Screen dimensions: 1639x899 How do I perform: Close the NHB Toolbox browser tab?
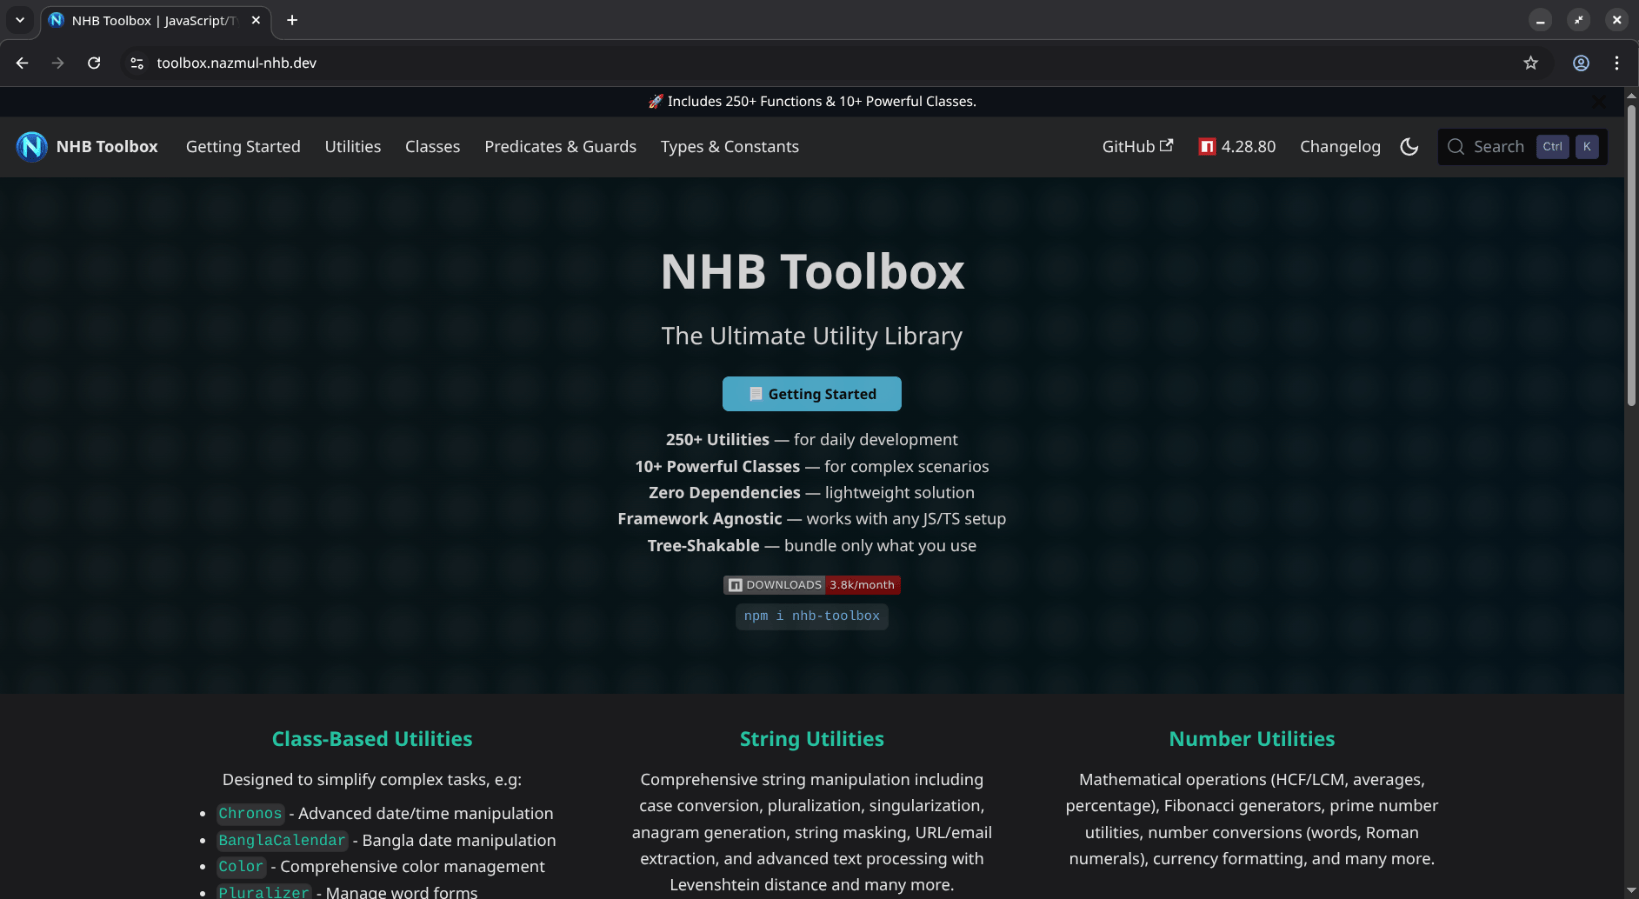[x=256, y=20]
